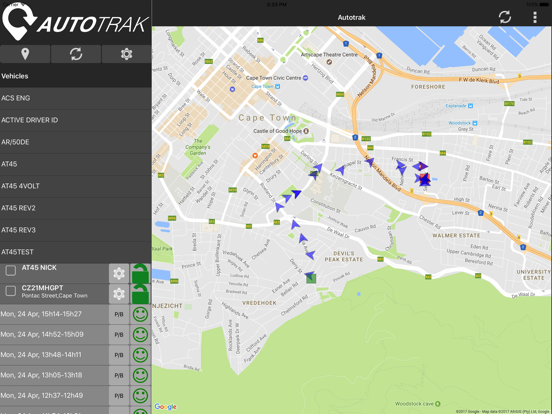Select the CZ21MHGPT vehicle name
This screenshot has height=414, width=552.
pyautogui.click(x=42, y=288)
